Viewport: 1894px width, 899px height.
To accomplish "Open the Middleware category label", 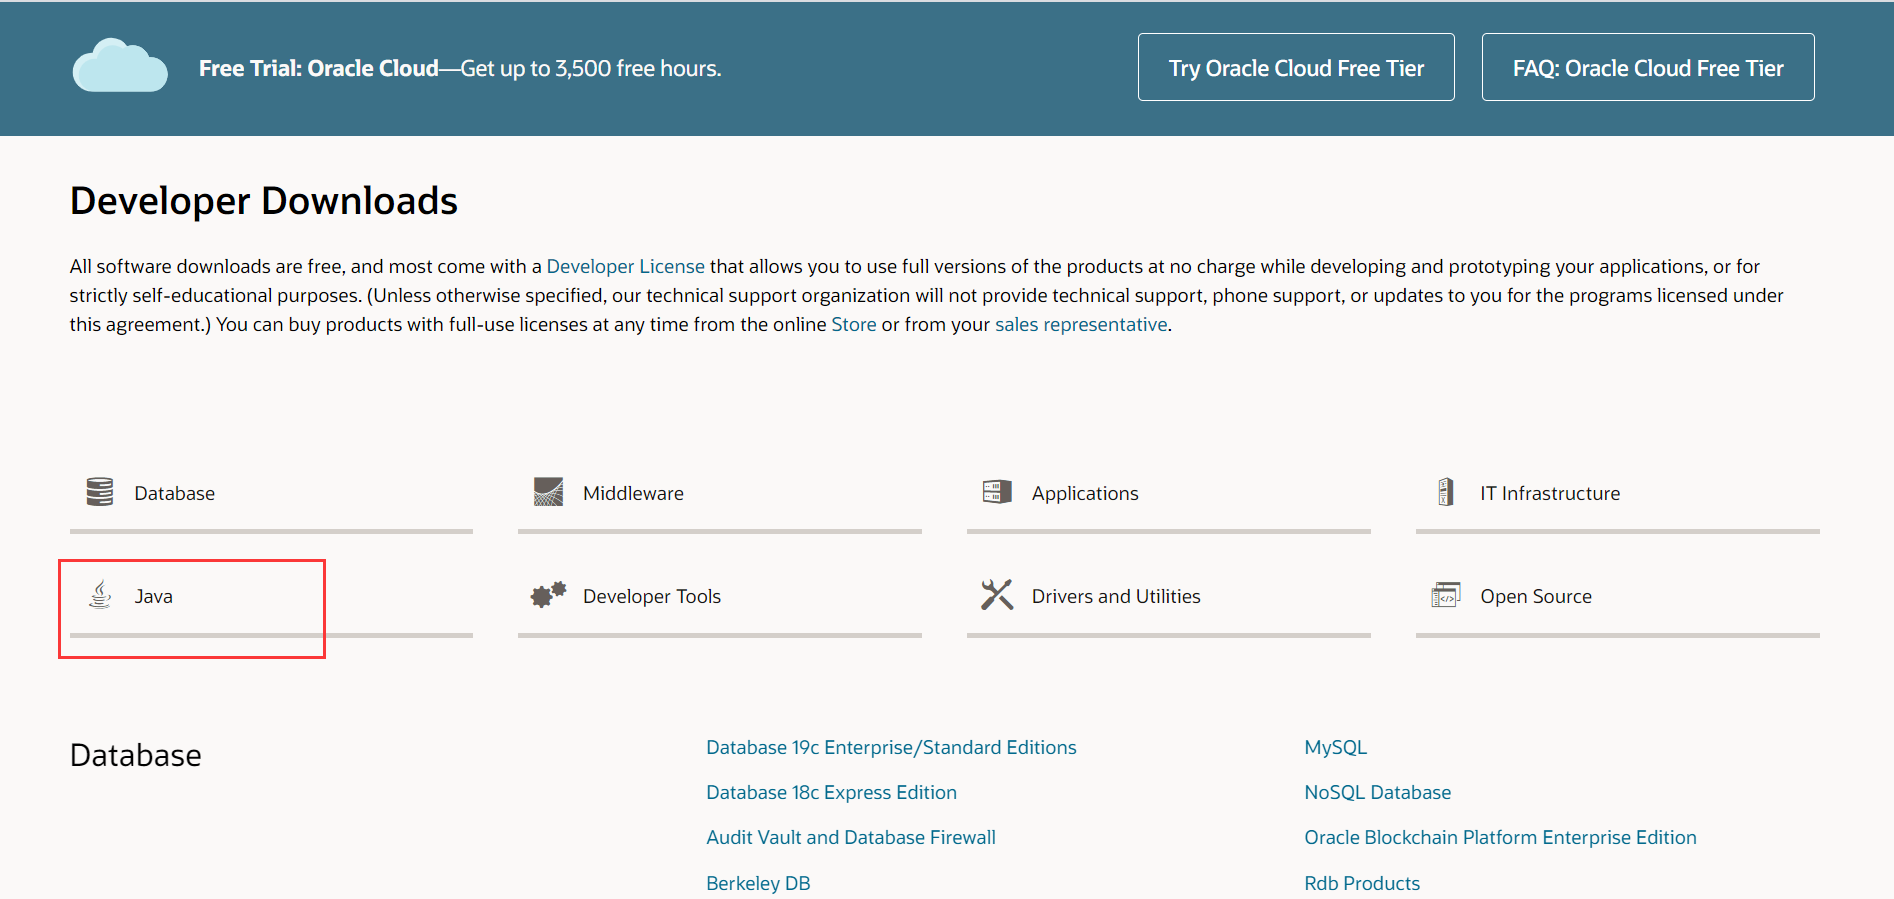I will 633,493.
